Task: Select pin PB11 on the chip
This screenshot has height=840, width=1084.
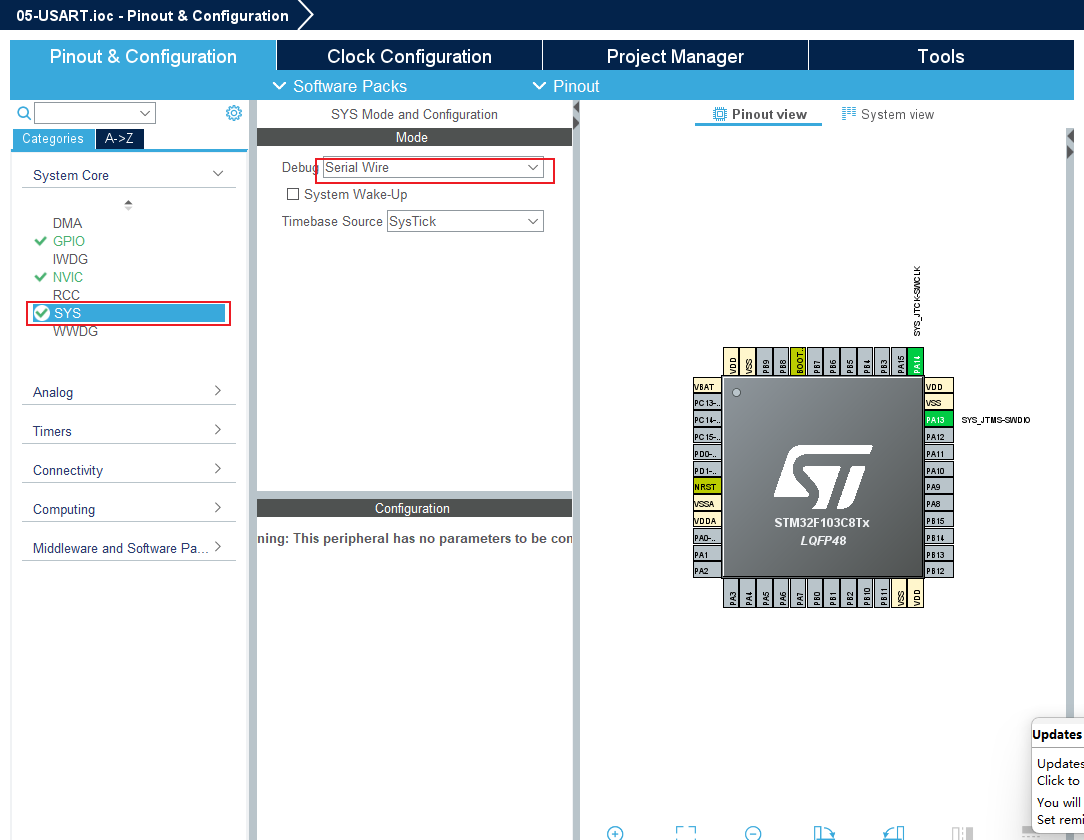Action: (883, 594)
